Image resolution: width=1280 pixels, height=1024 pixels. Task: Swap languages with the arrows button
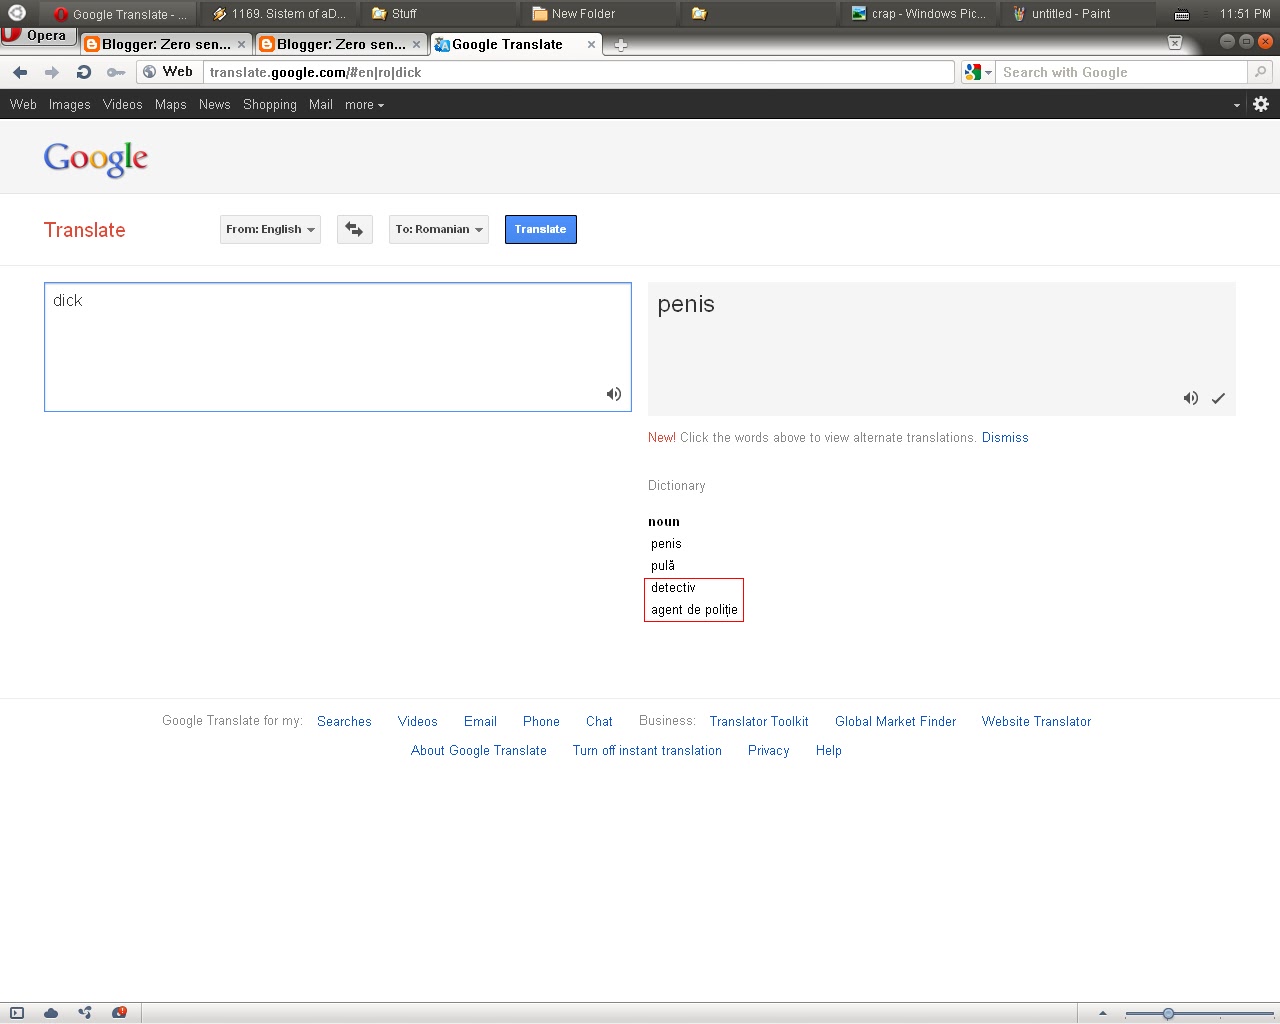point(354,229)
